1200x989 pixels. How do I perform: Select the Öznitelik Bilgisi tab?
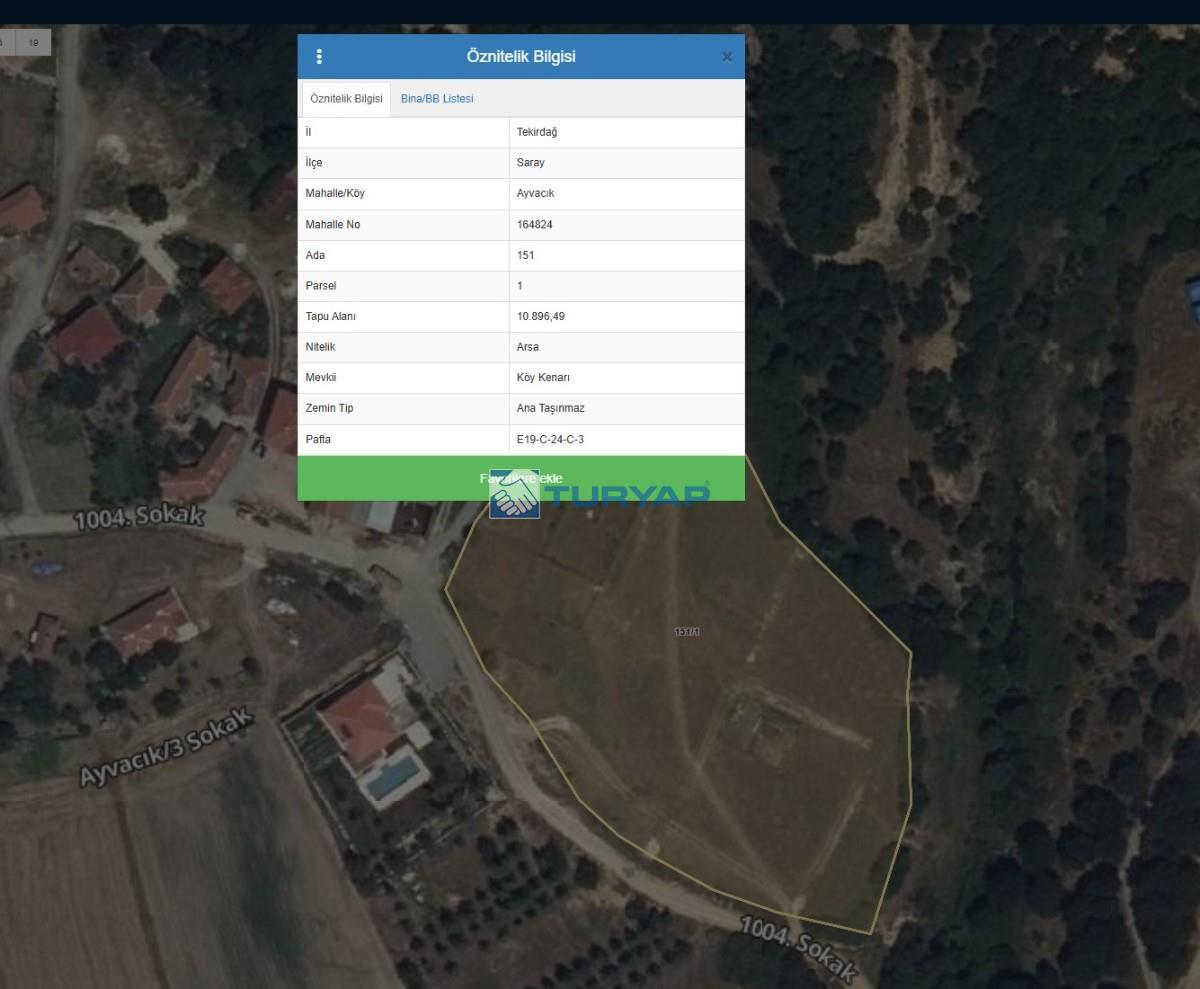pyautogui.click(x=346, y=99)
